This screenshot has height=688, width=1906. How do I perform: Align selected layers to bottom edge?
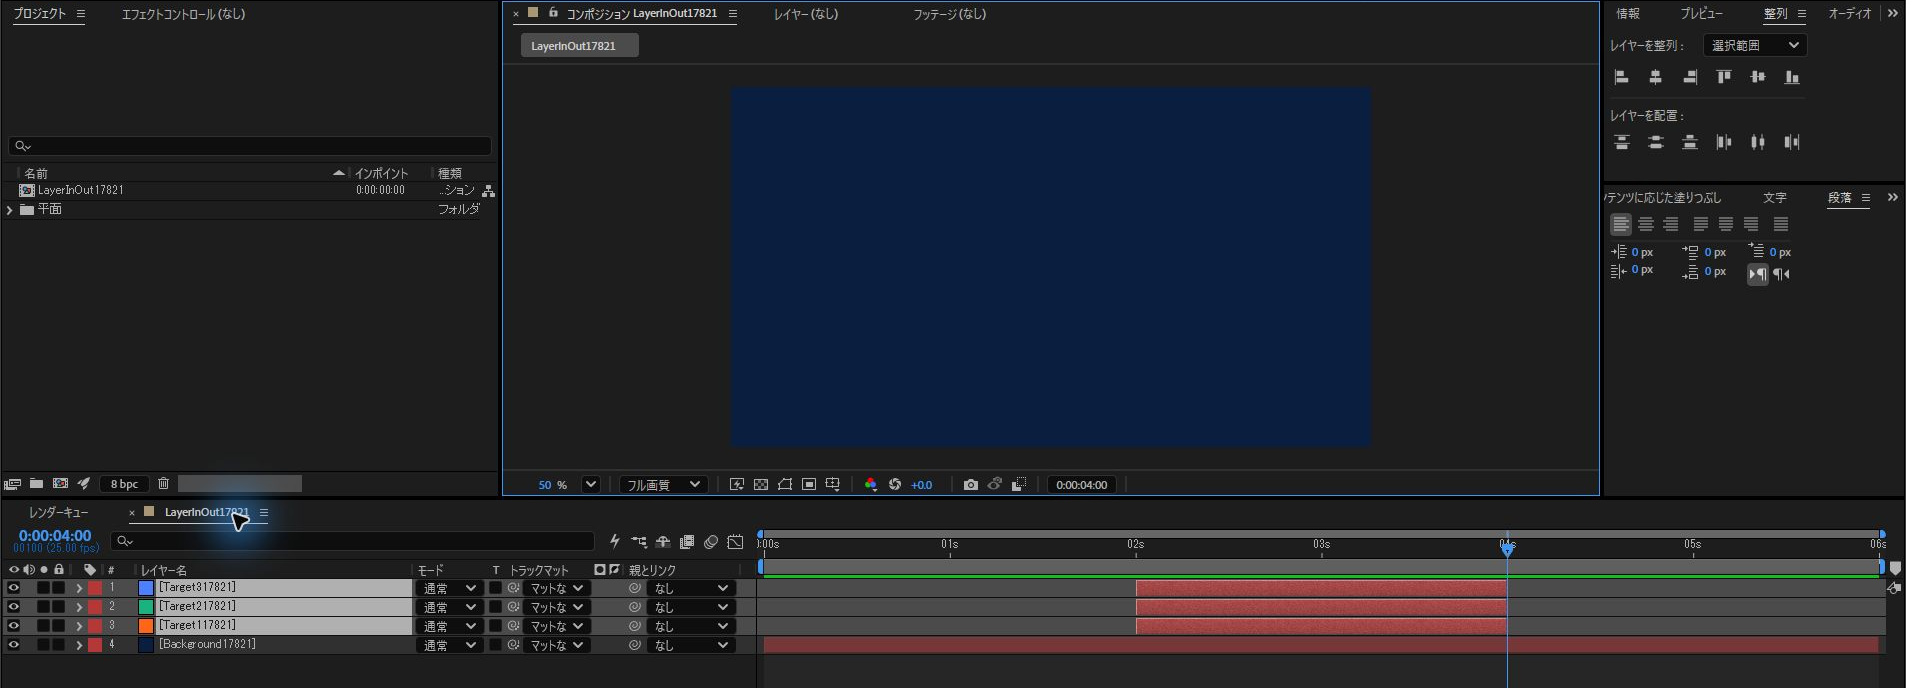[1792, 77]
